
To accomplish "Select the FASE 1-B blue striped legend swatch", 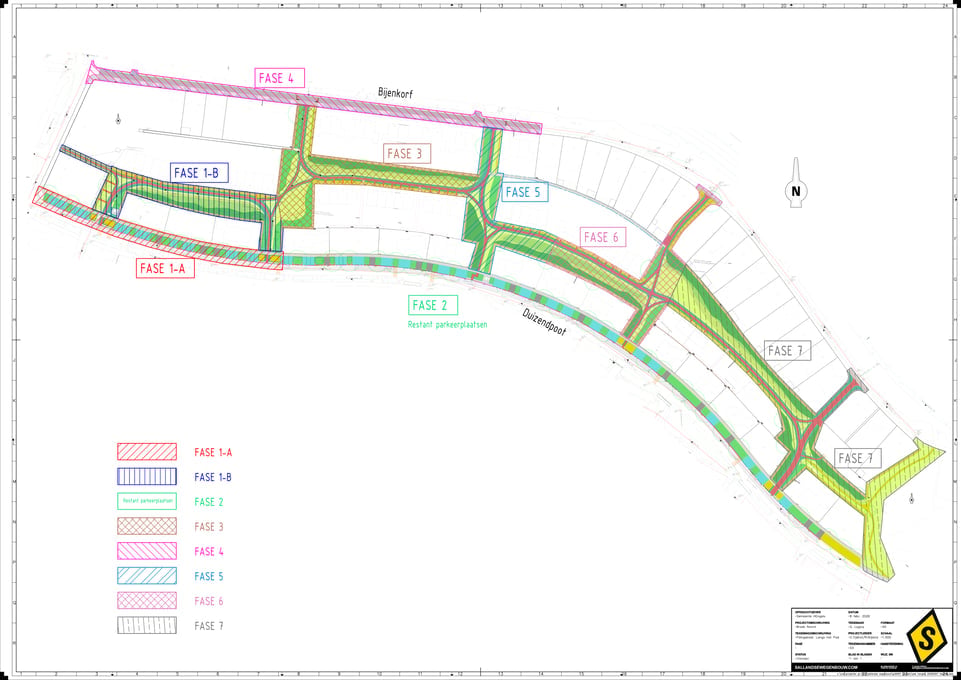I will click(x=147, y=477).
